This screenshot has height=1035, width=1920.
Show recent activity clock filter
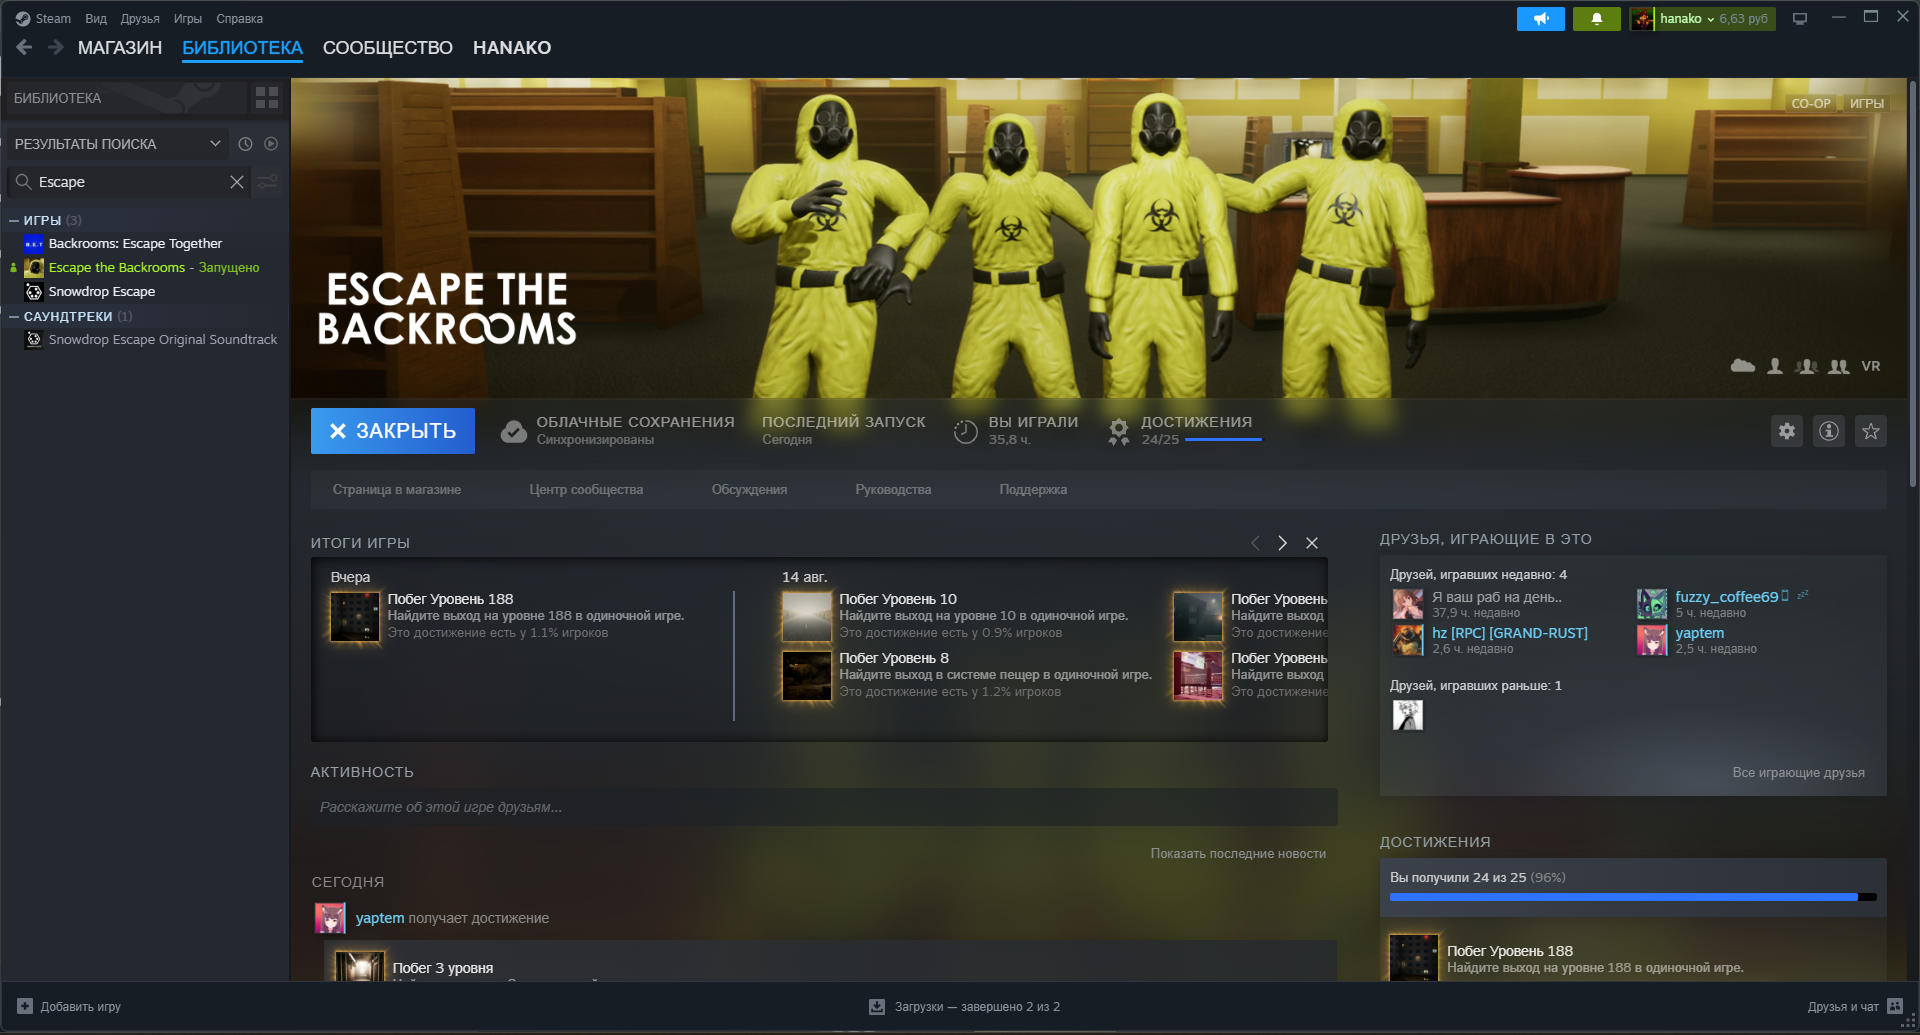coord(245,144)
